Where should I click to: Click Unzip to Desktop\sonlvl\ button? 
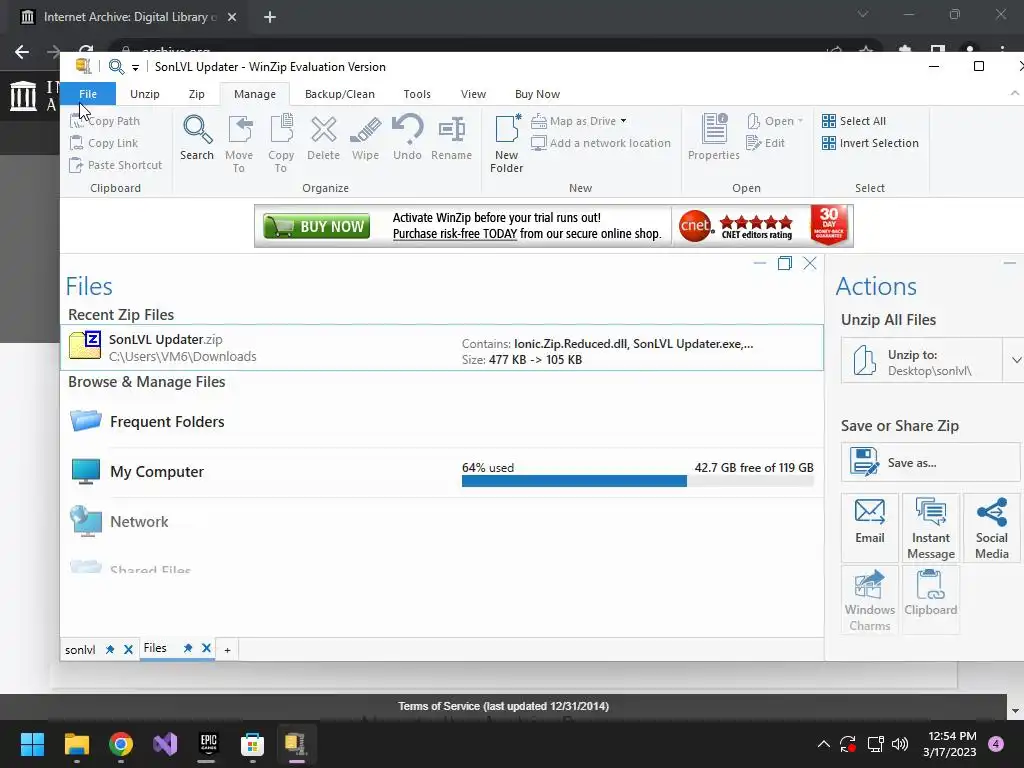tap(921, 360)
